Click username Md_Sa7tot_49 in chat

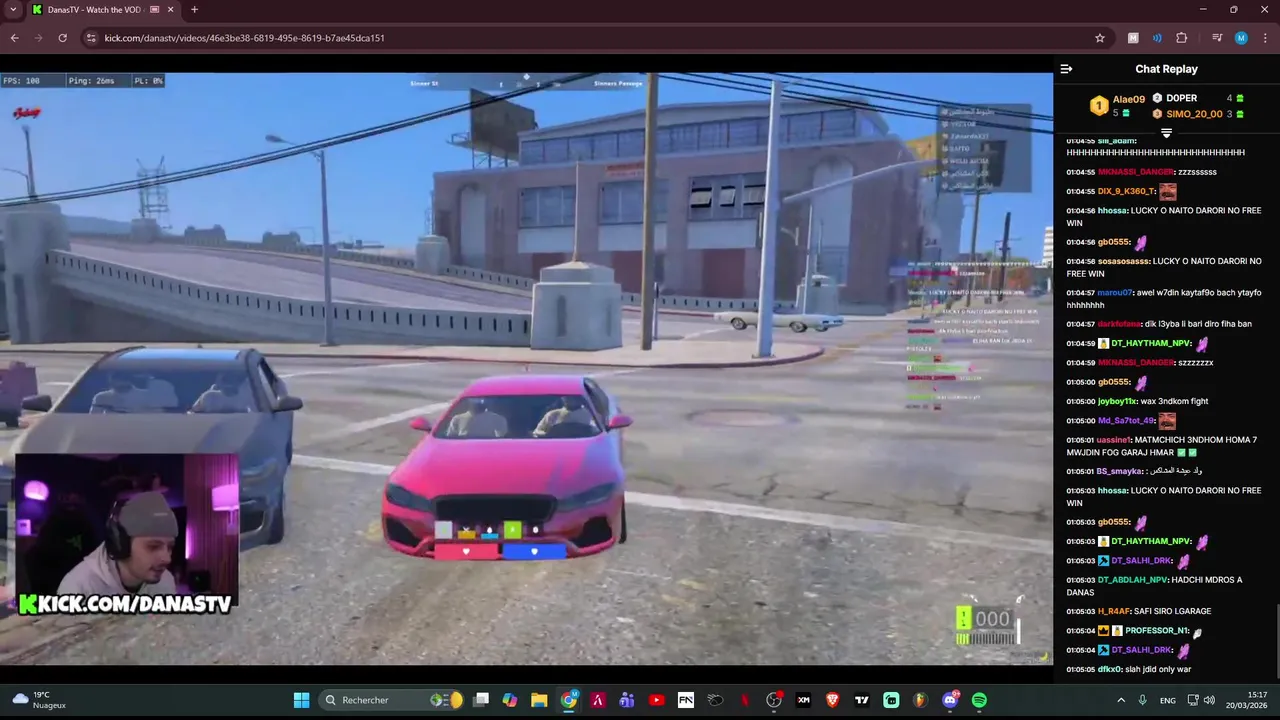(1126, 421)
